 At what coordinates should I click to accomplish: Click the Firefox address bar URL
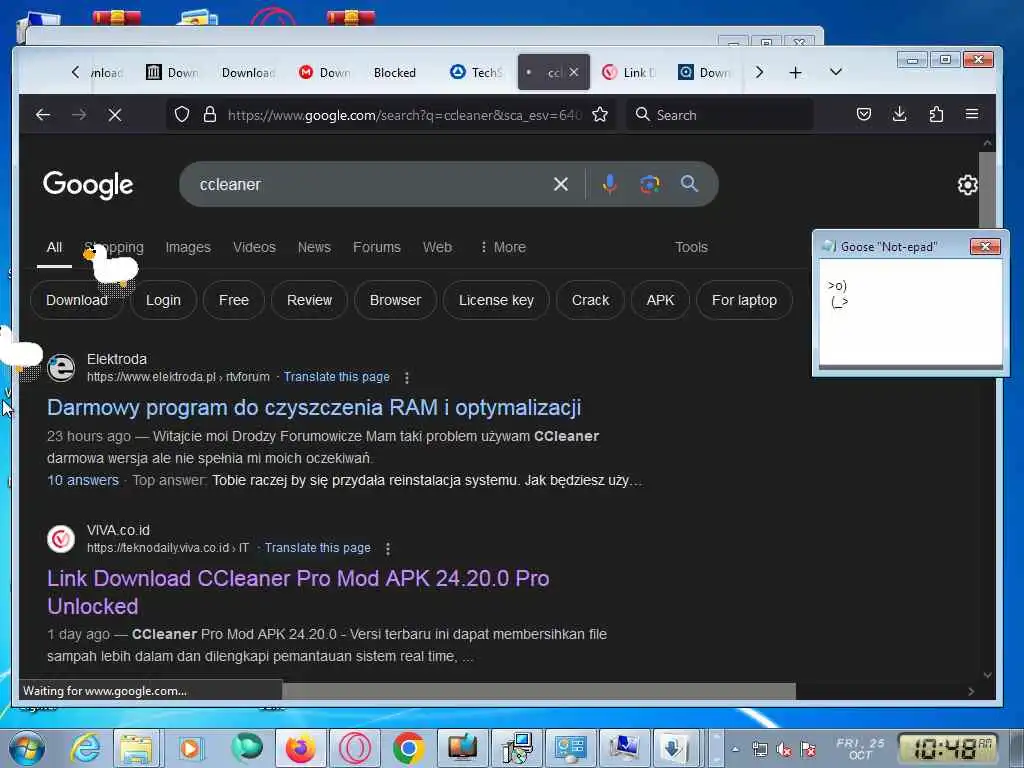tap(404, 115)
